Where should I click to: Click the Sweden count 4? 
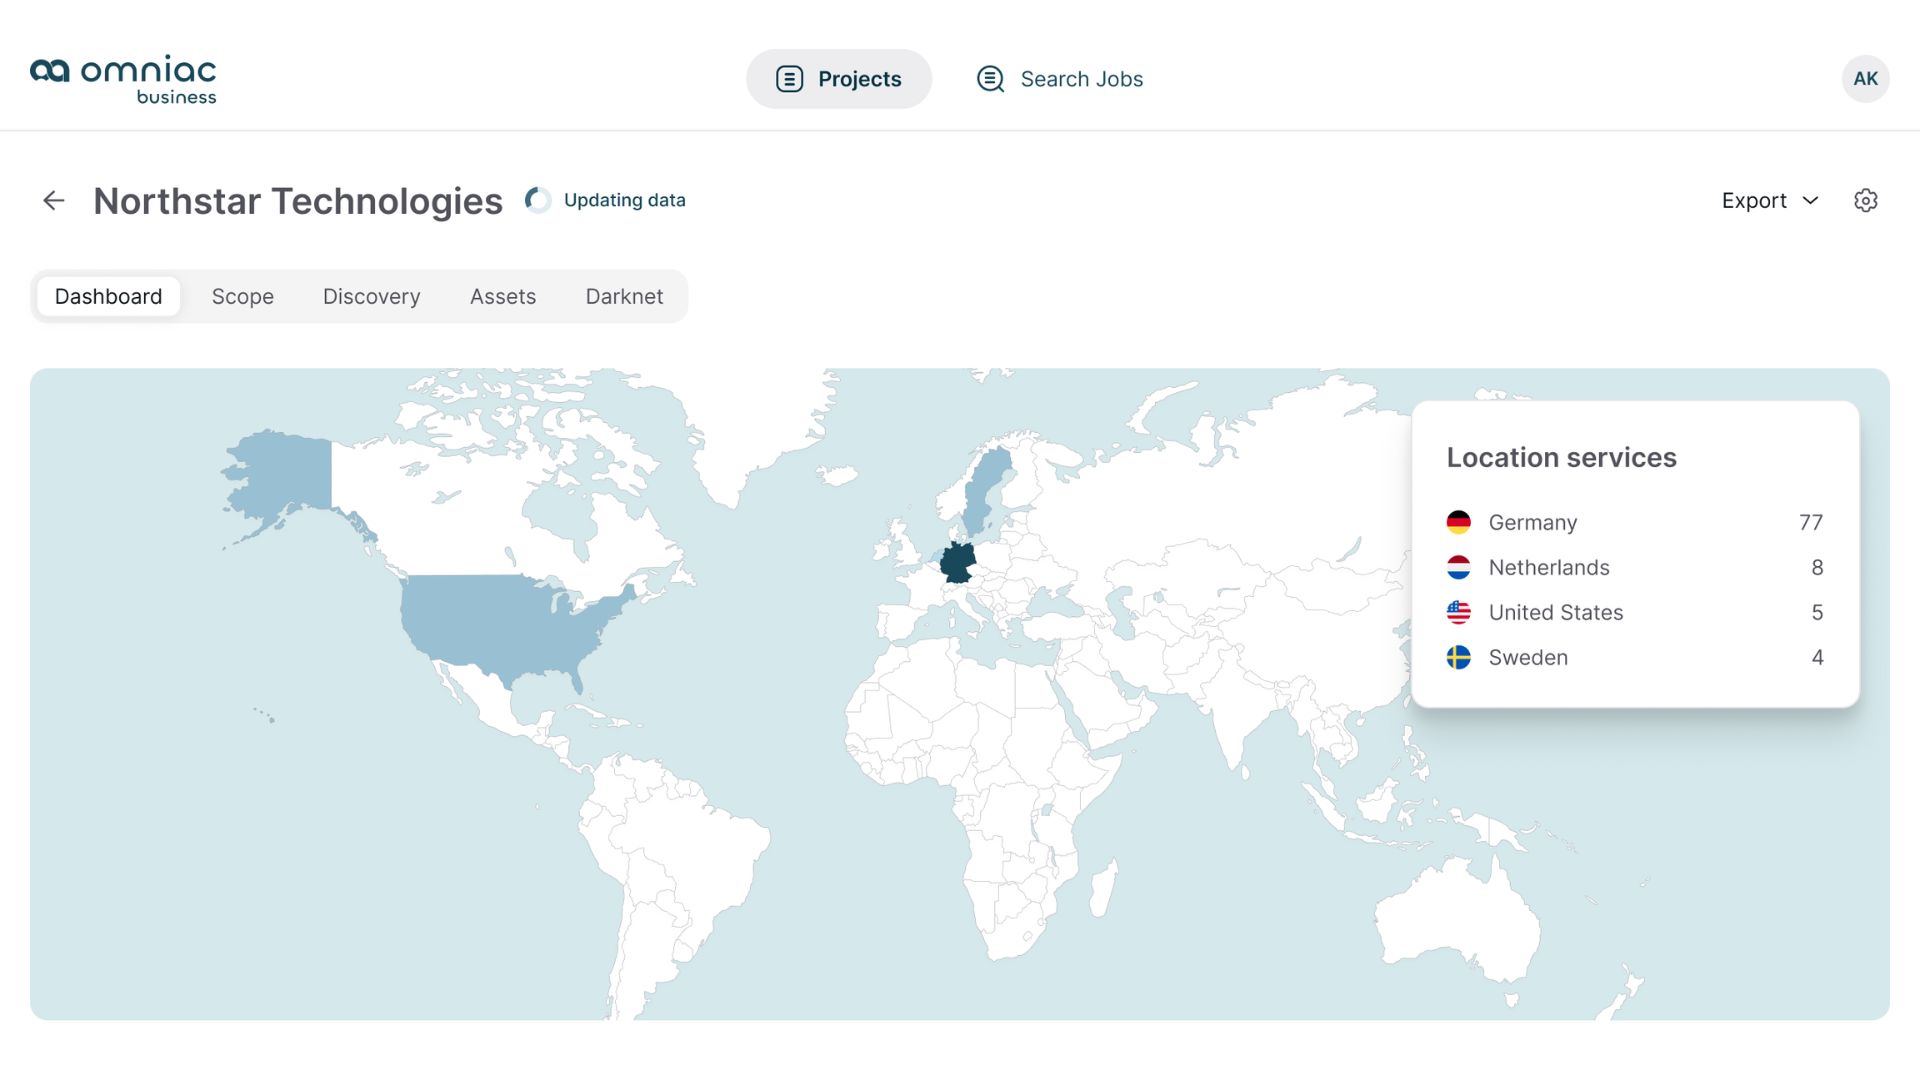[1817, 657]
